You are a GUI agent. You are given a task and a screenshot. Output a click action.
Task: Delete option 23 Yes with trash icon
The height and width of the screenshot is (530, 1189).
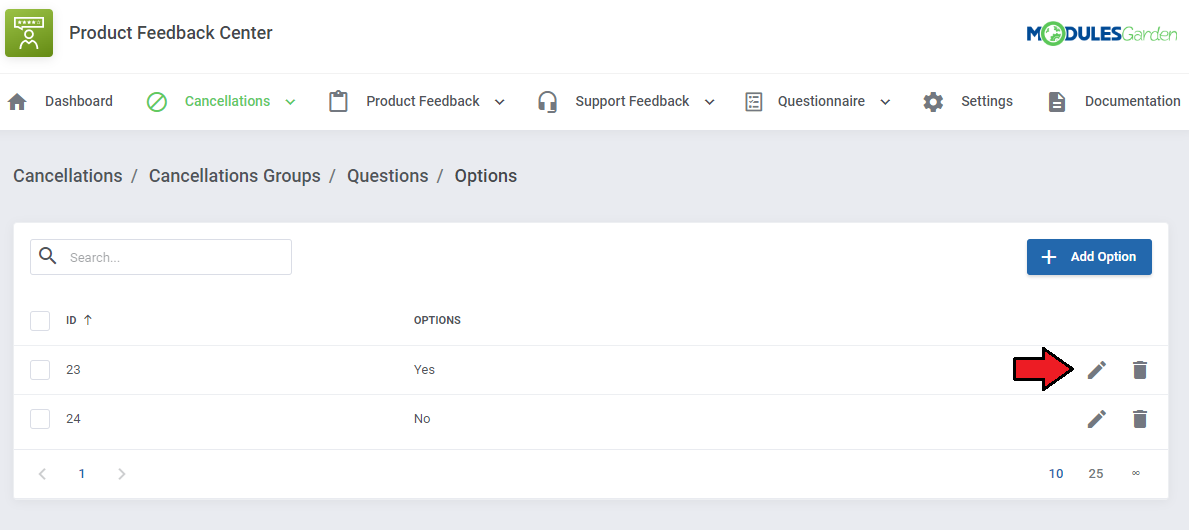1140,370
